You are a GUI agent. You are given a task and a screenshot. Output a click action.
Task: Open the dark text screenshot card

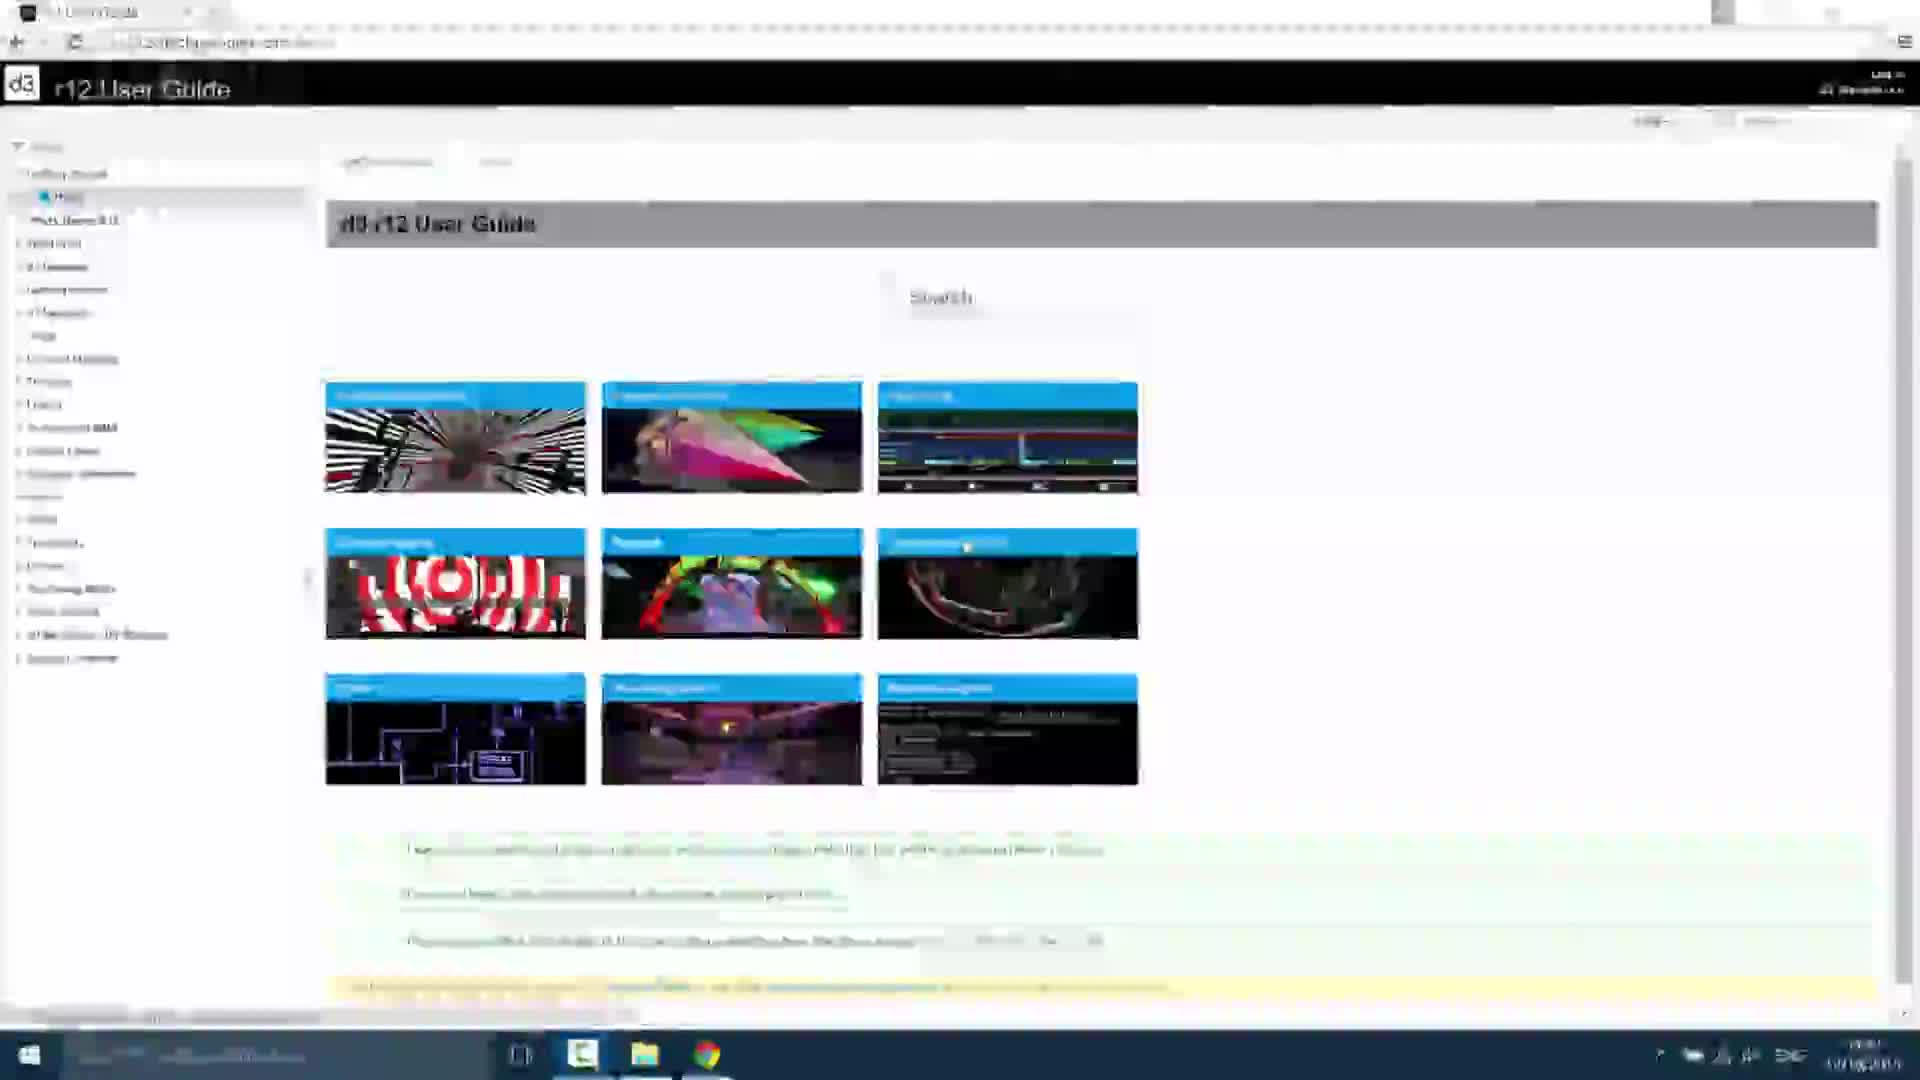(1008, 730)
